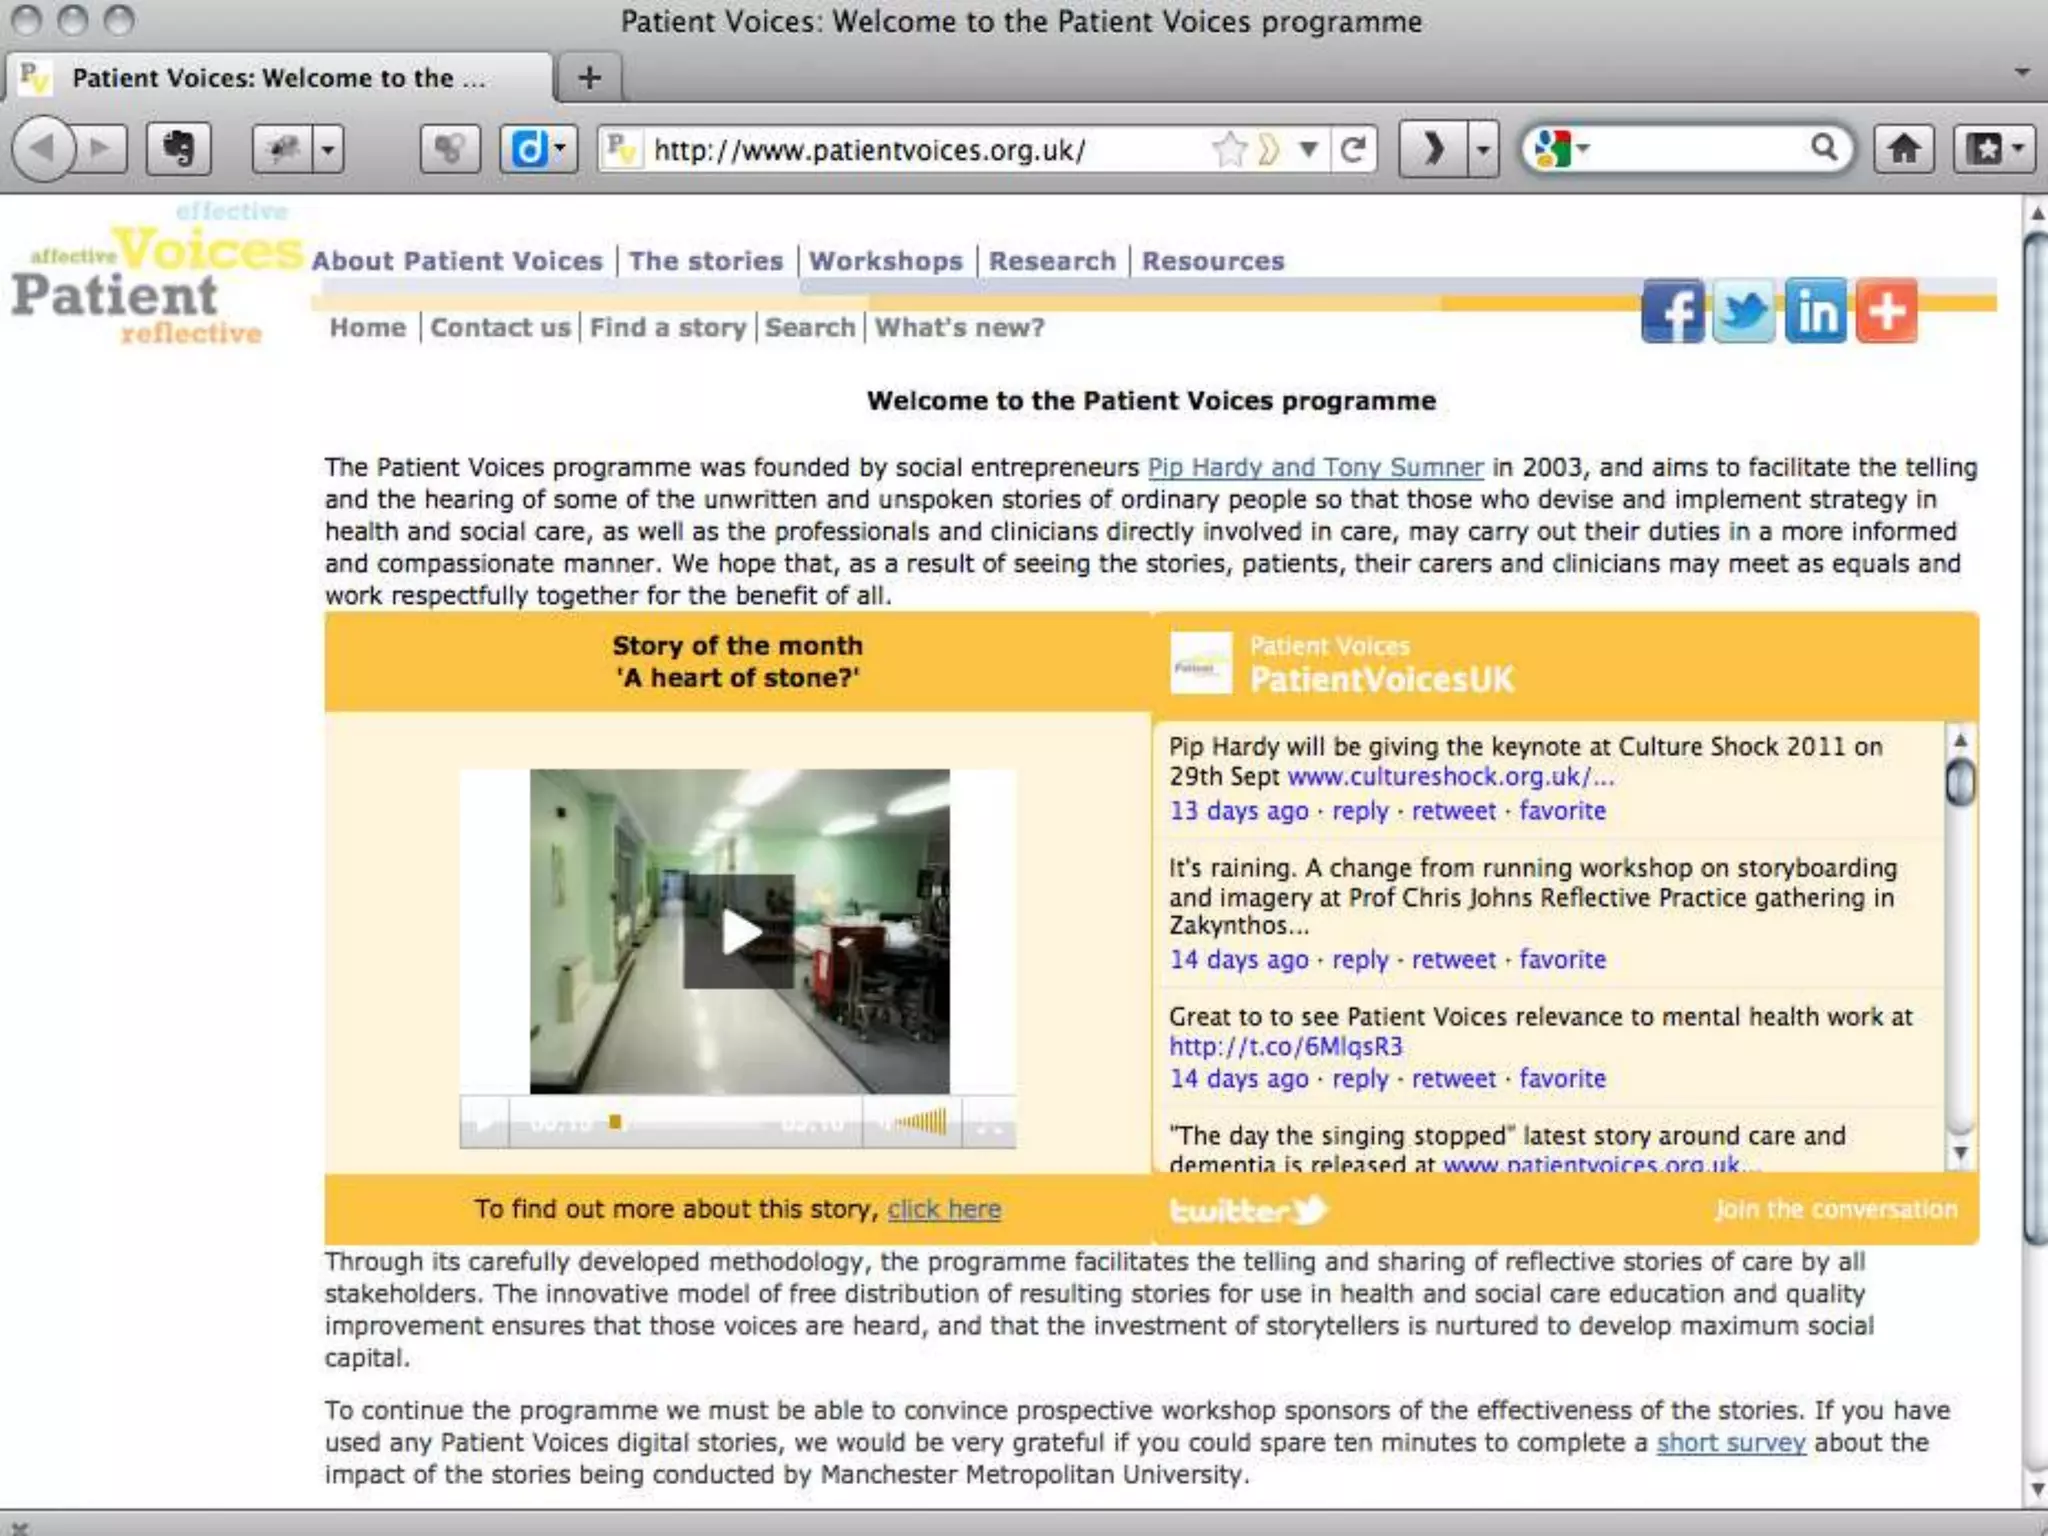Click the LinkedIn social icon
This screenshot has width=2048, height=1536.
1815,311
